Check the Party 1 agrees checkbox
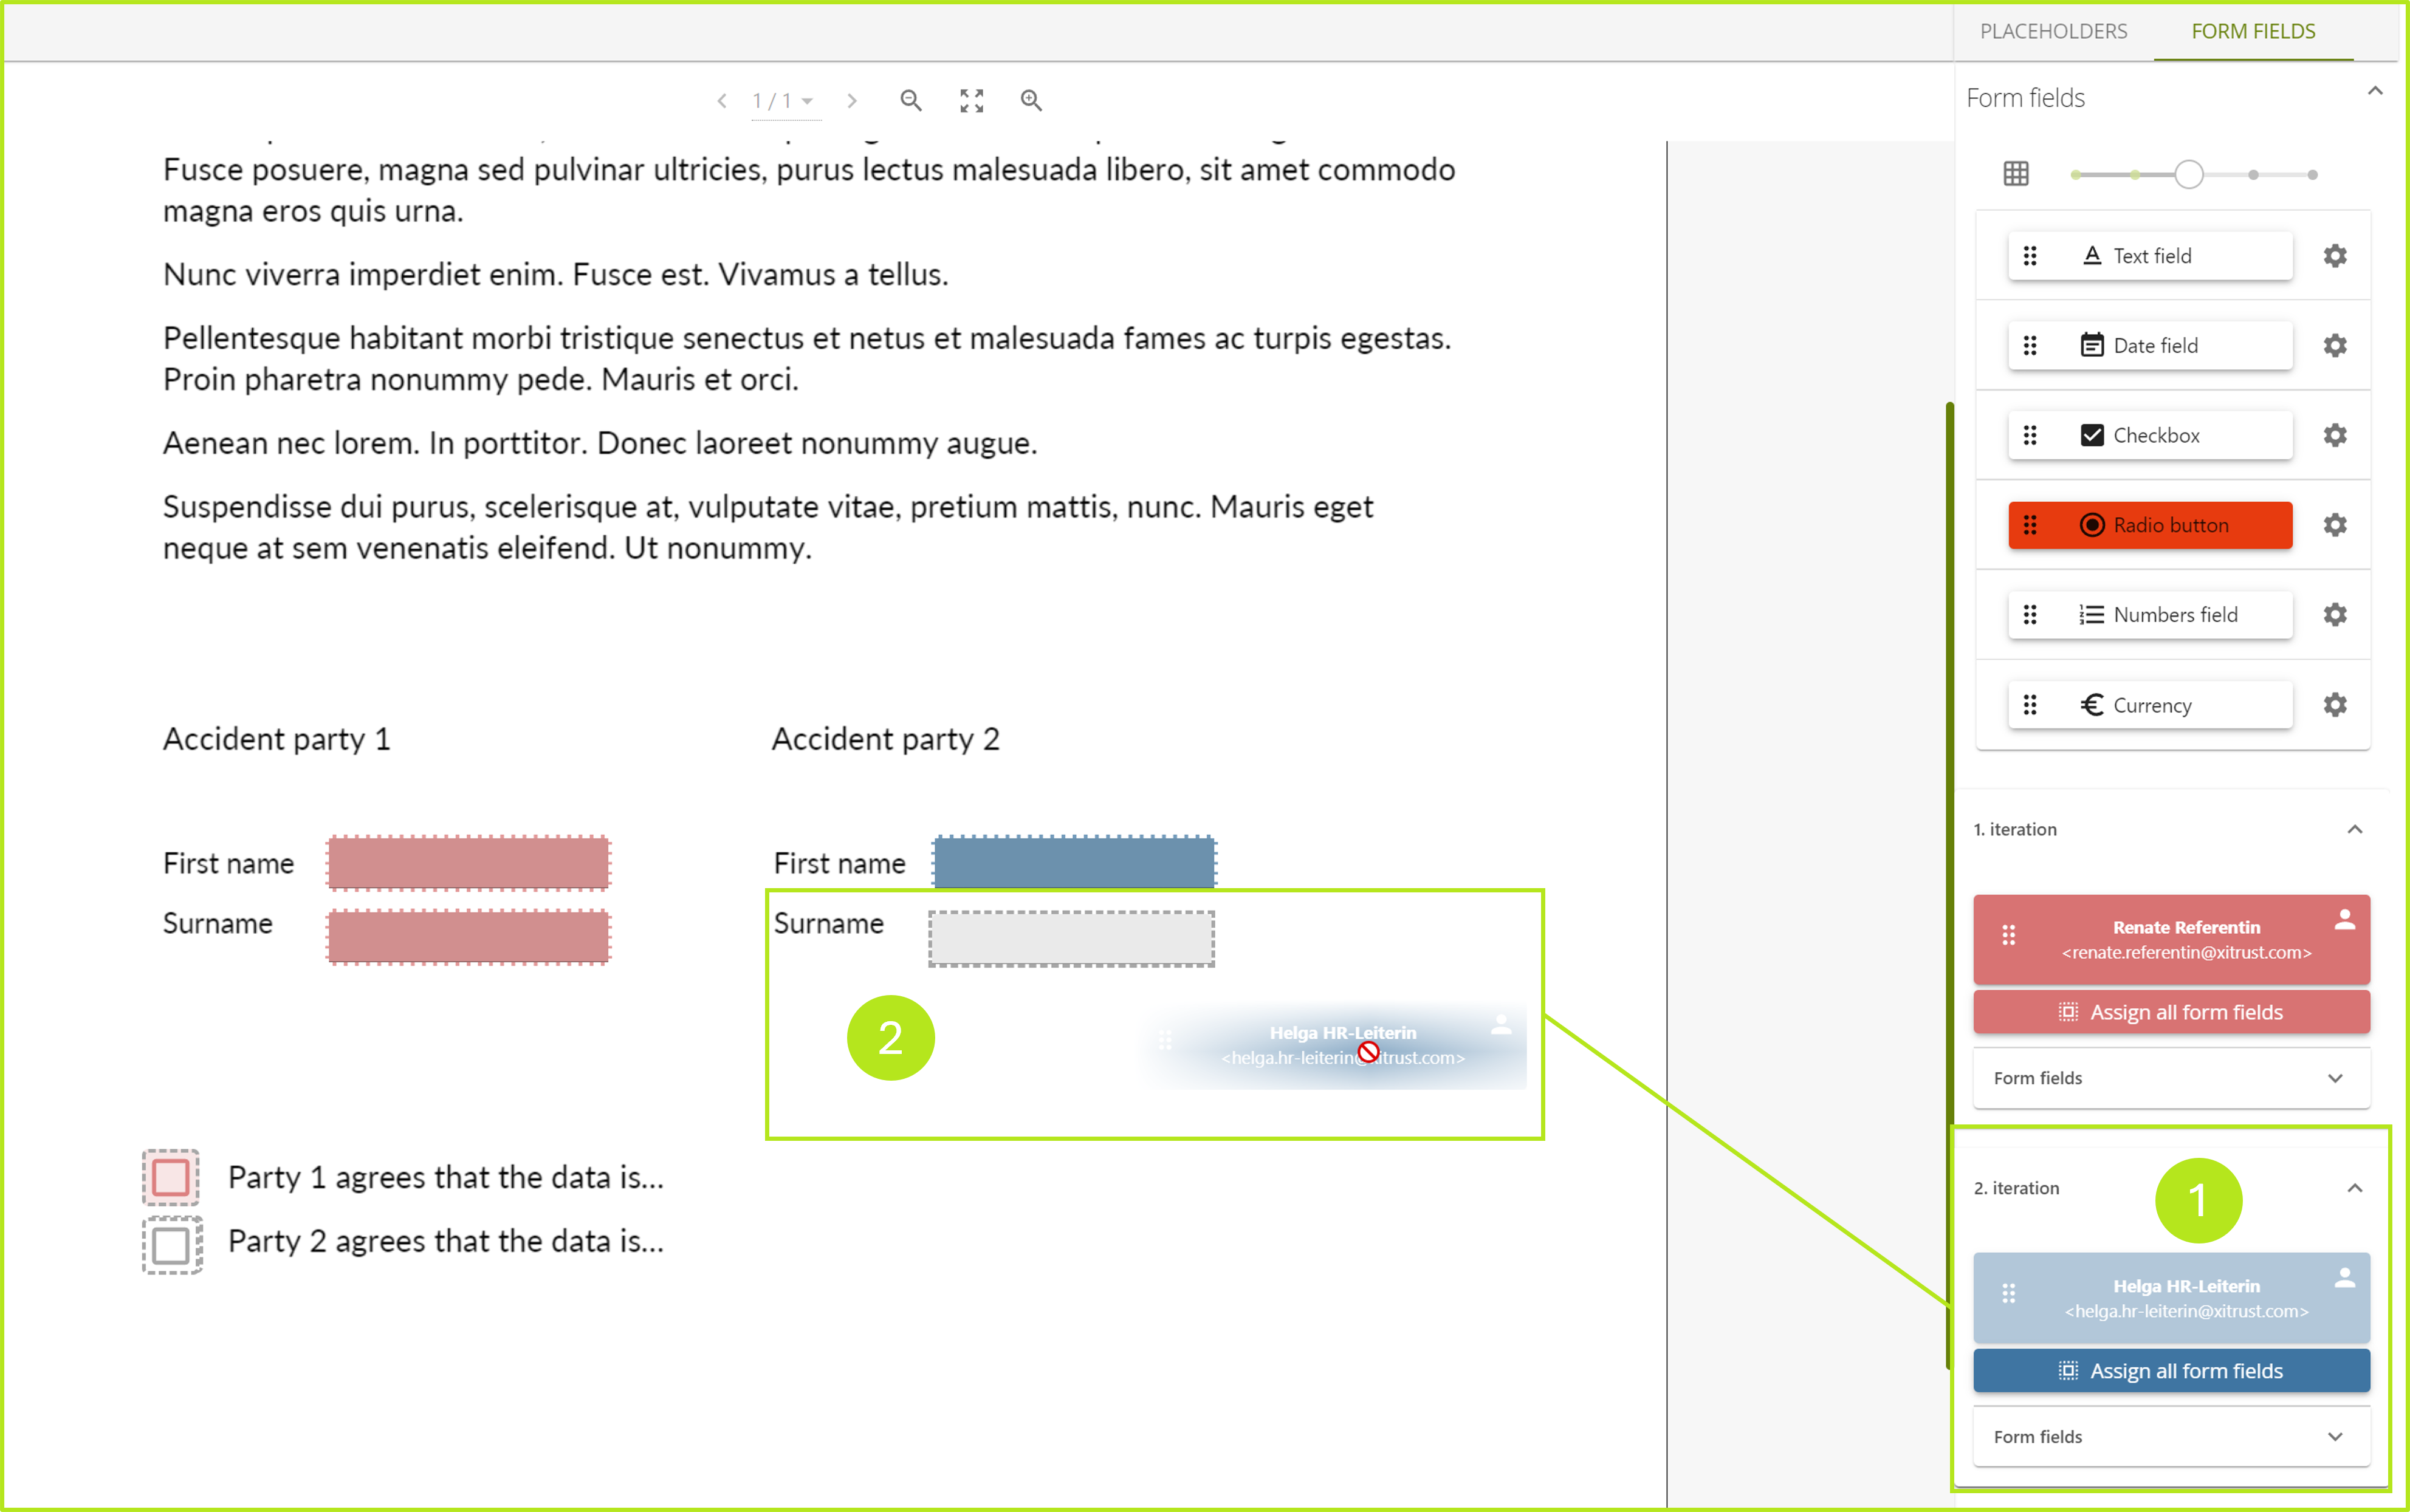Viewport: 2410px width, 1512px height. (x=171, y=1177)
